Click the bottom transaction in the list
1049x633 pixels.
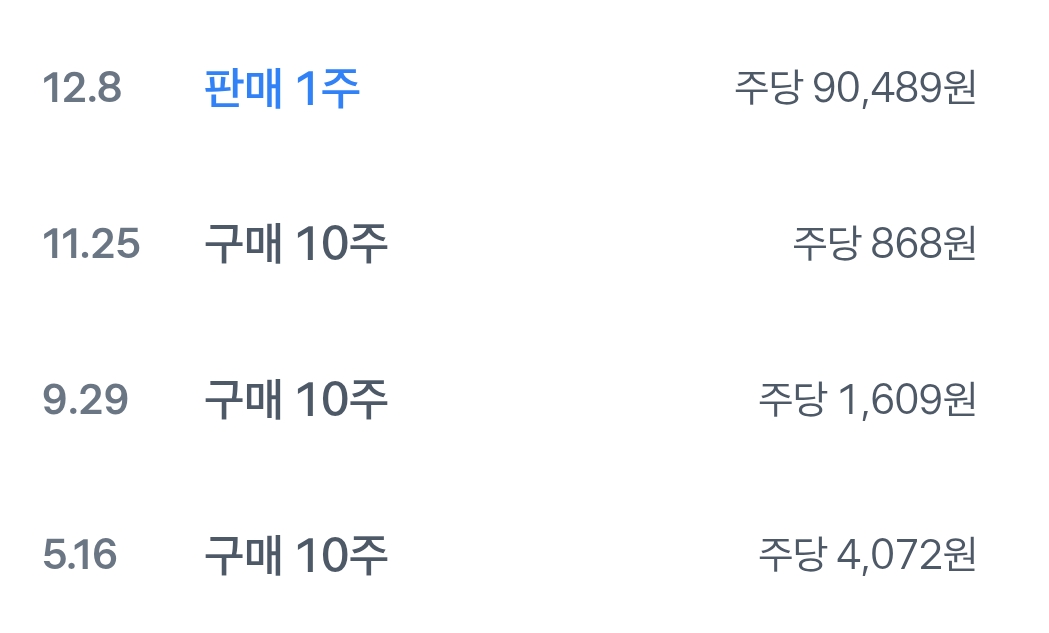click(520, 555)
